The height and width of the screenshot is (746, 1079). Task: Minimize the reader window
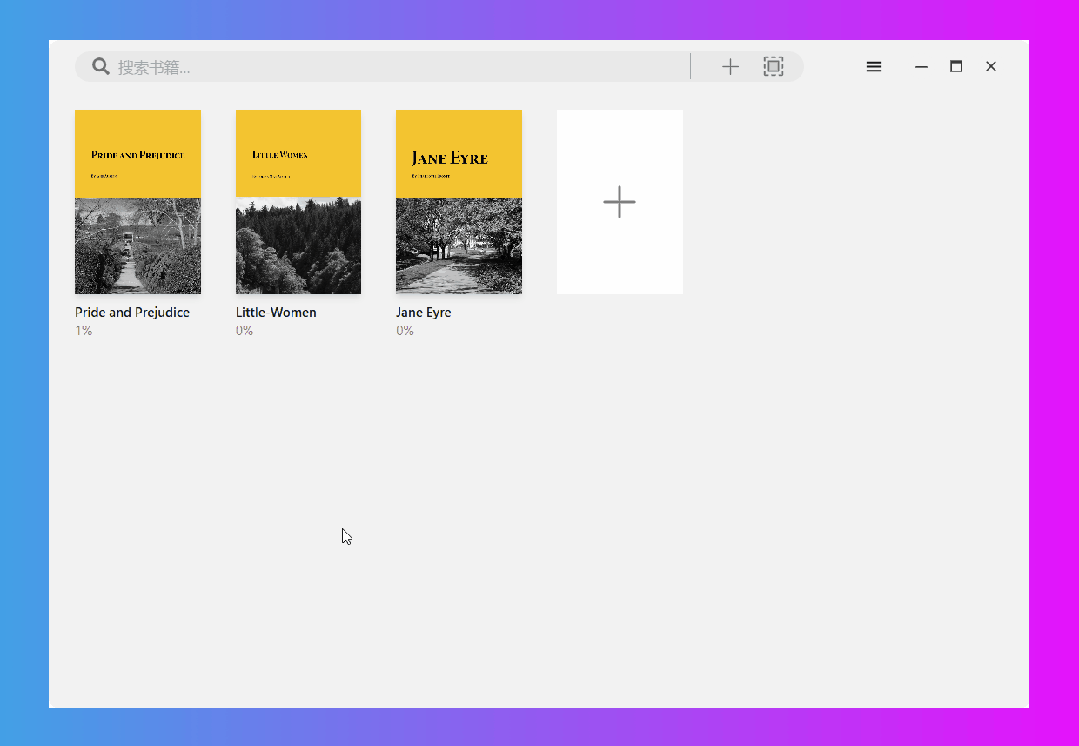[921, 67]
